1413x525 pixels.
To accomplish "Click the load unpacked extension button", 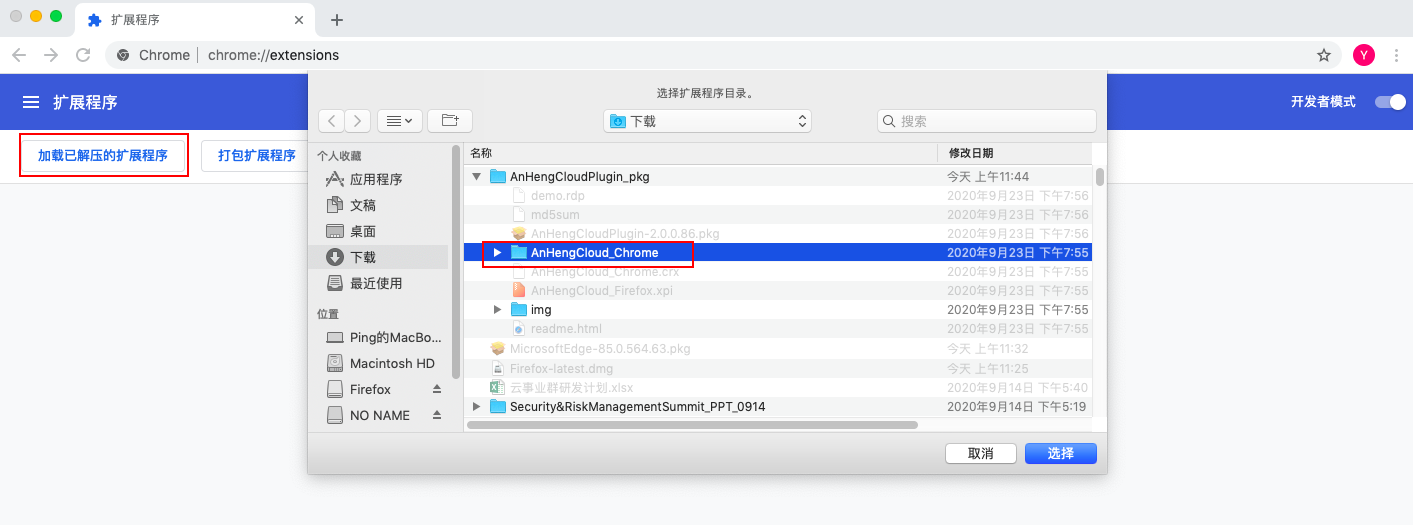I will (103, 155).
